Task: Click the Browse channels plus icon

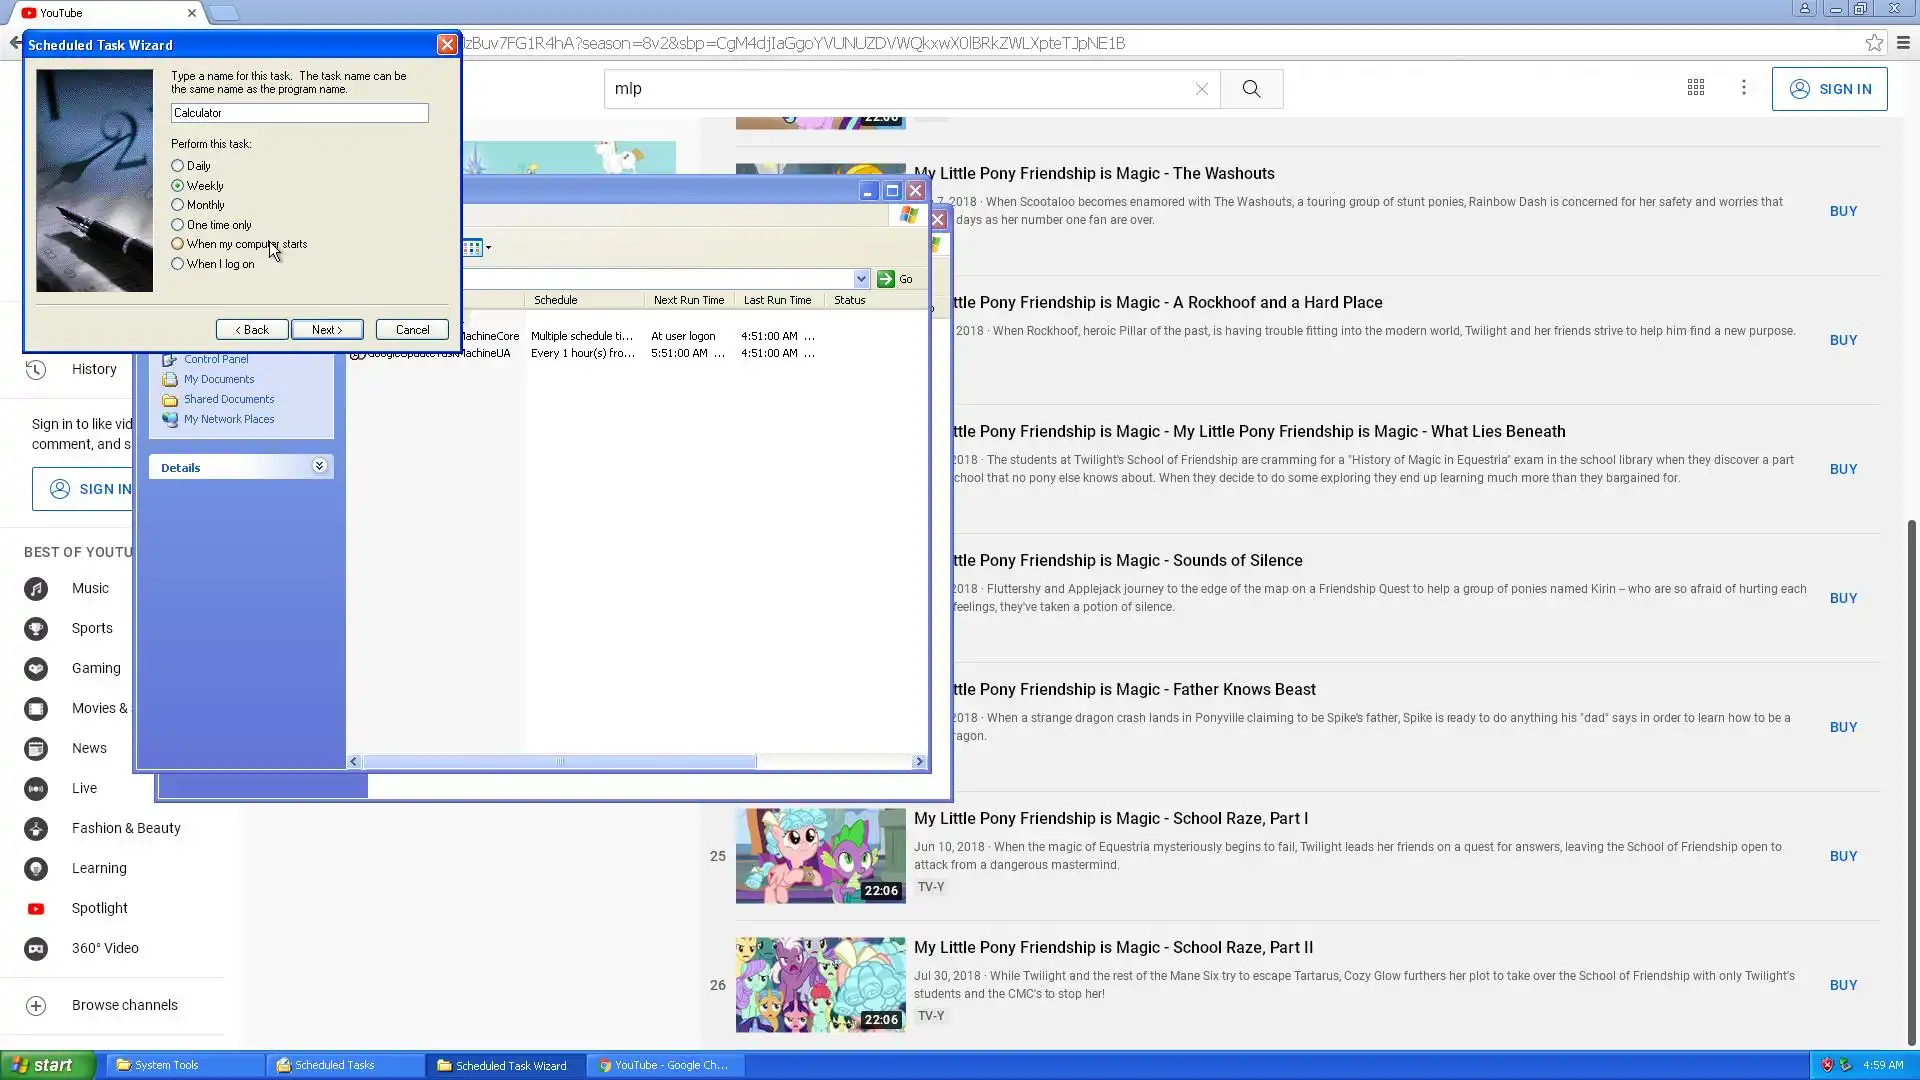Action: [x=36, y=1006]
